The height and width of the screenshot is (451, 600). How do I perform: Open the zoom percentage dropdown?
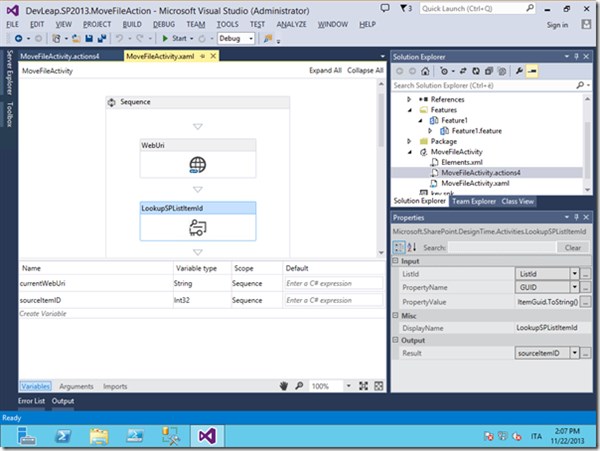348,386
